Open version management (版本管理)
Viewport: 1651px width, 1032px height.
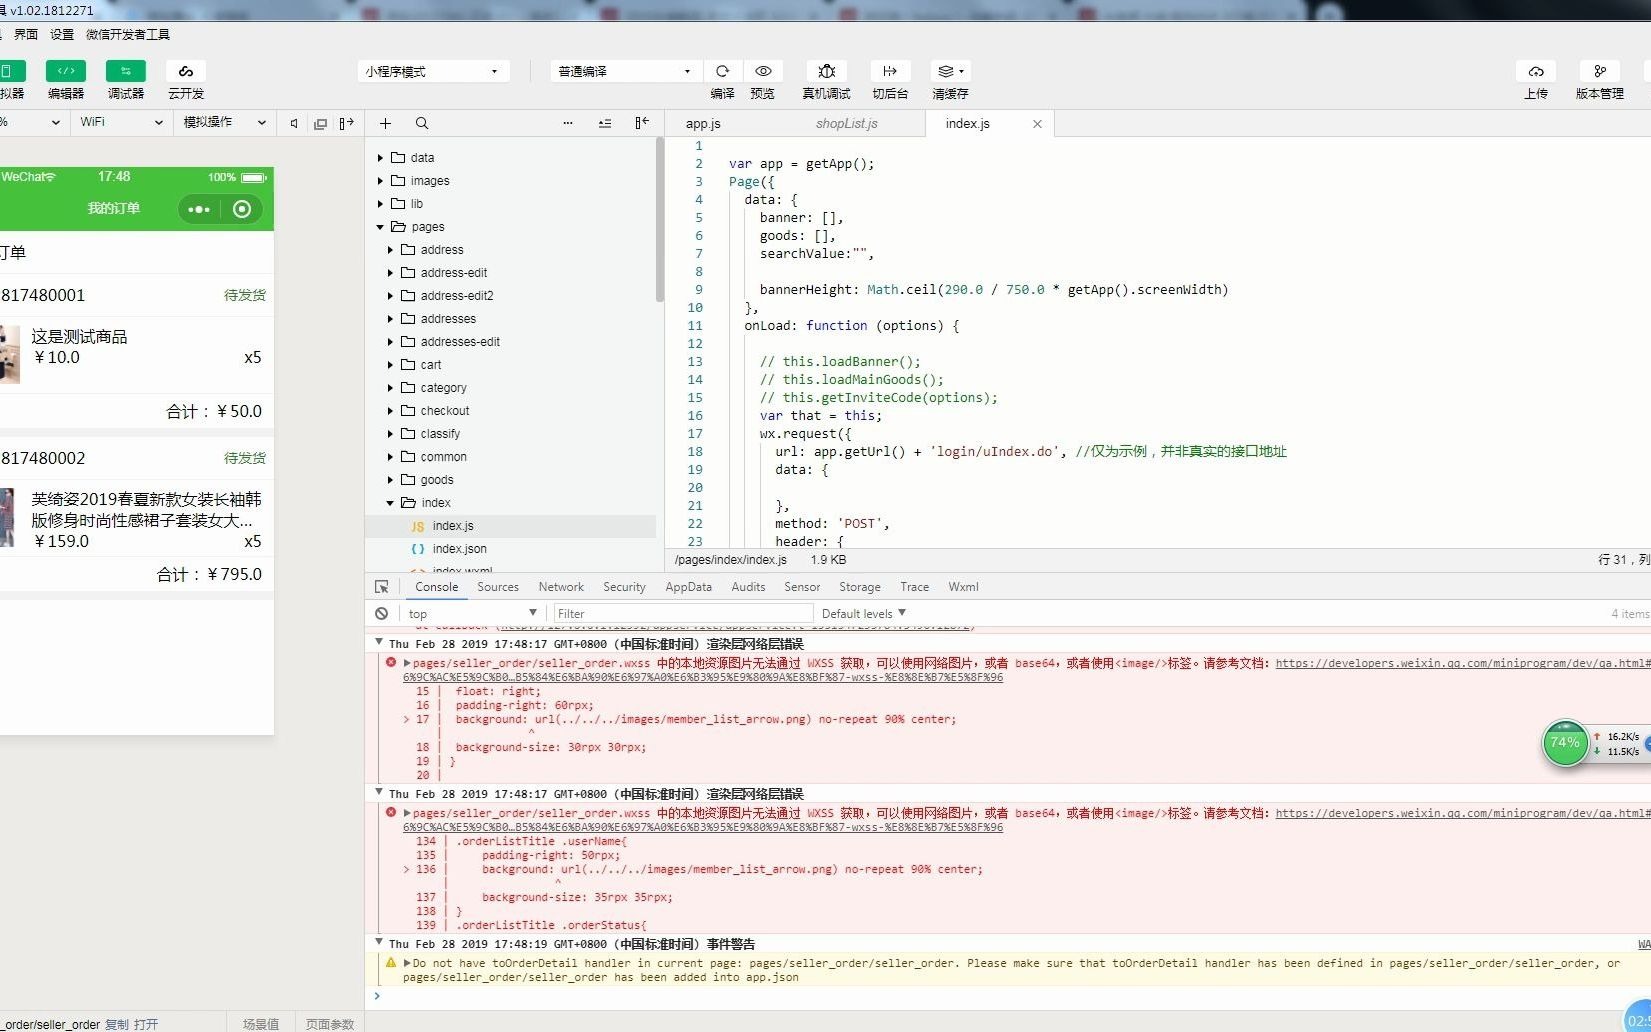1600,71
